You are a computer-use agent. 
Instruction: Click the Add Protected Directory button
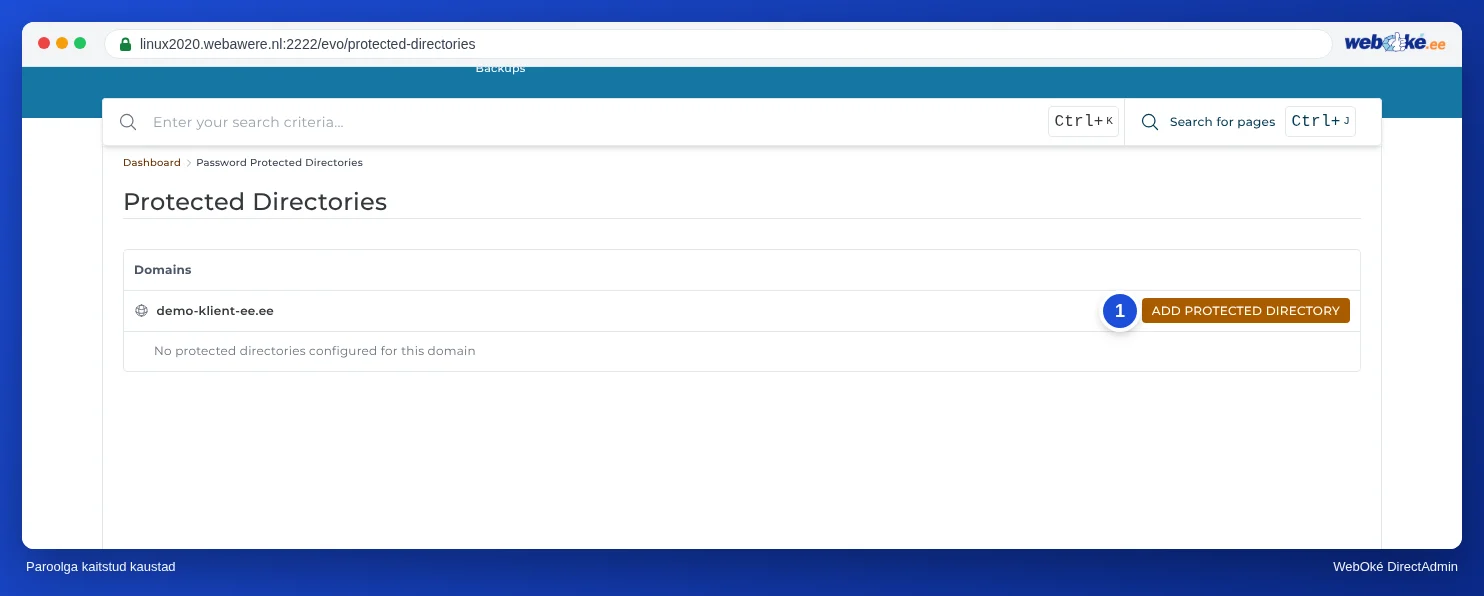tap(1245, 311)
